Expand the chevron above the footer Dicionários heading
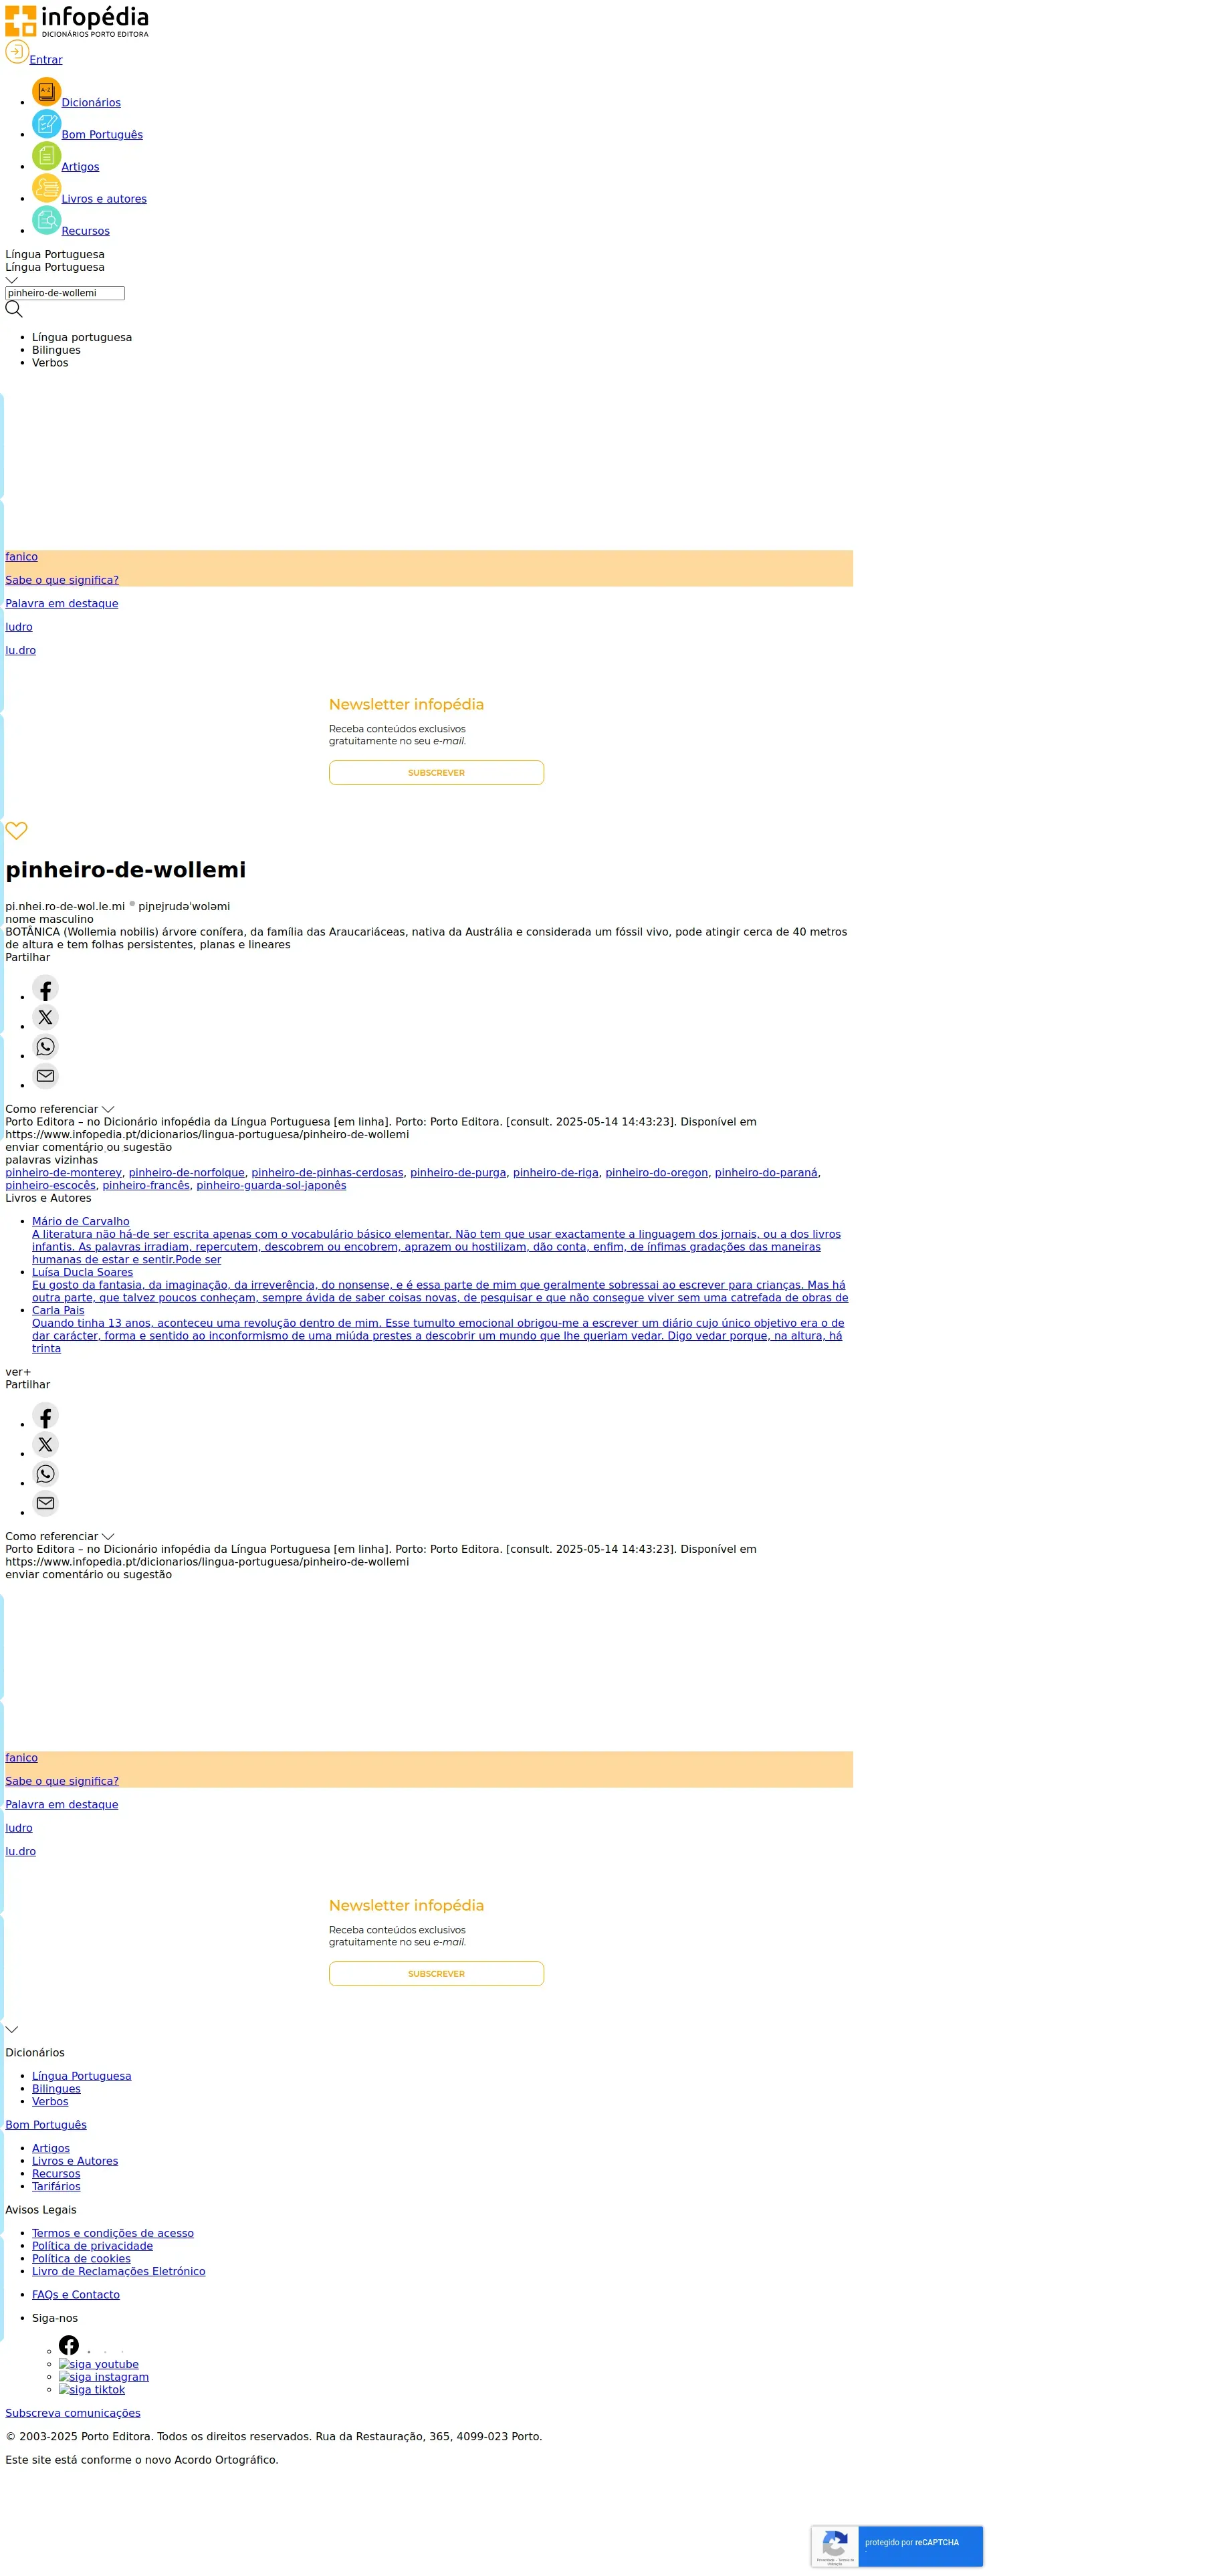 [12, 2029]
